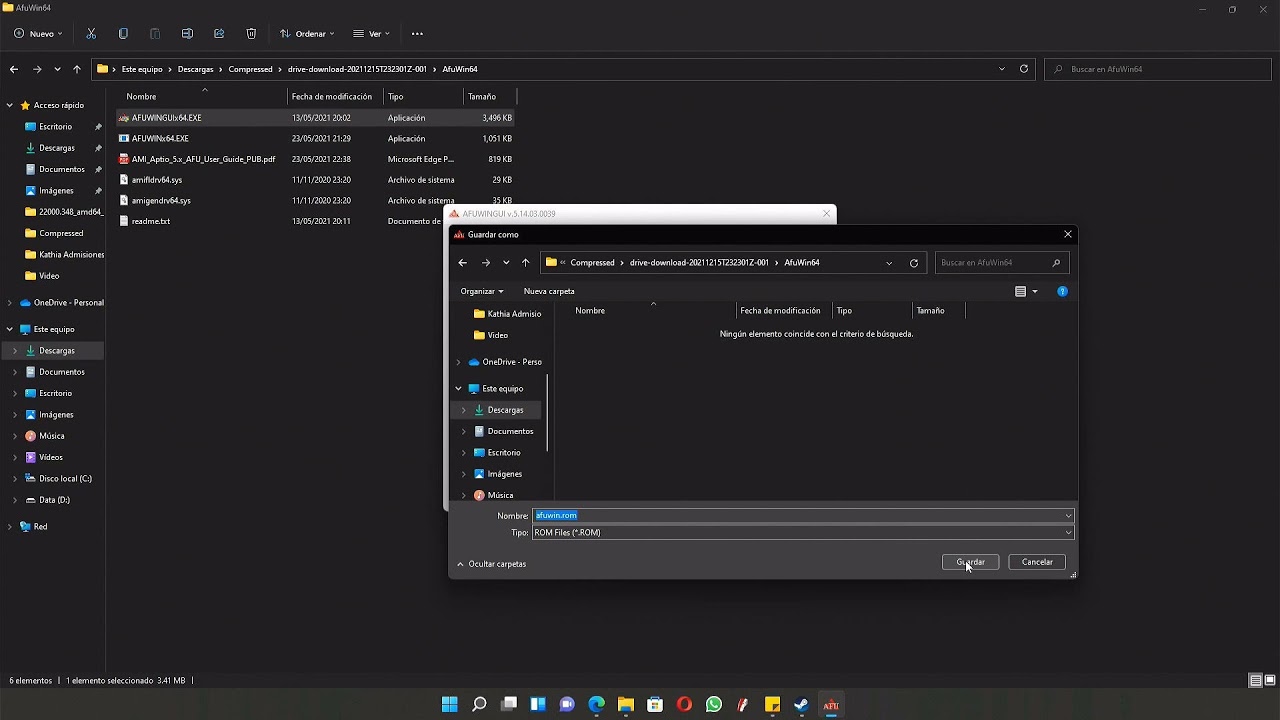Click Nueva carpeta in save dialog
1280x720 pixels.
pyautogui.click(x=549, y=291)
